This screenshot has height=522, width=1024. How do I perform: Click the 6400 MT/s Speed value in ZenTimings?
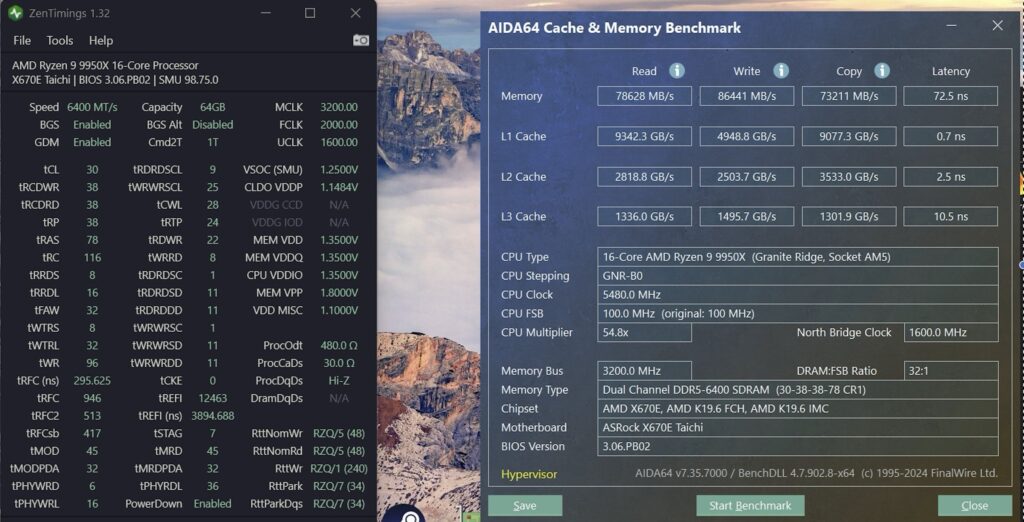click(x=92, y=107)
